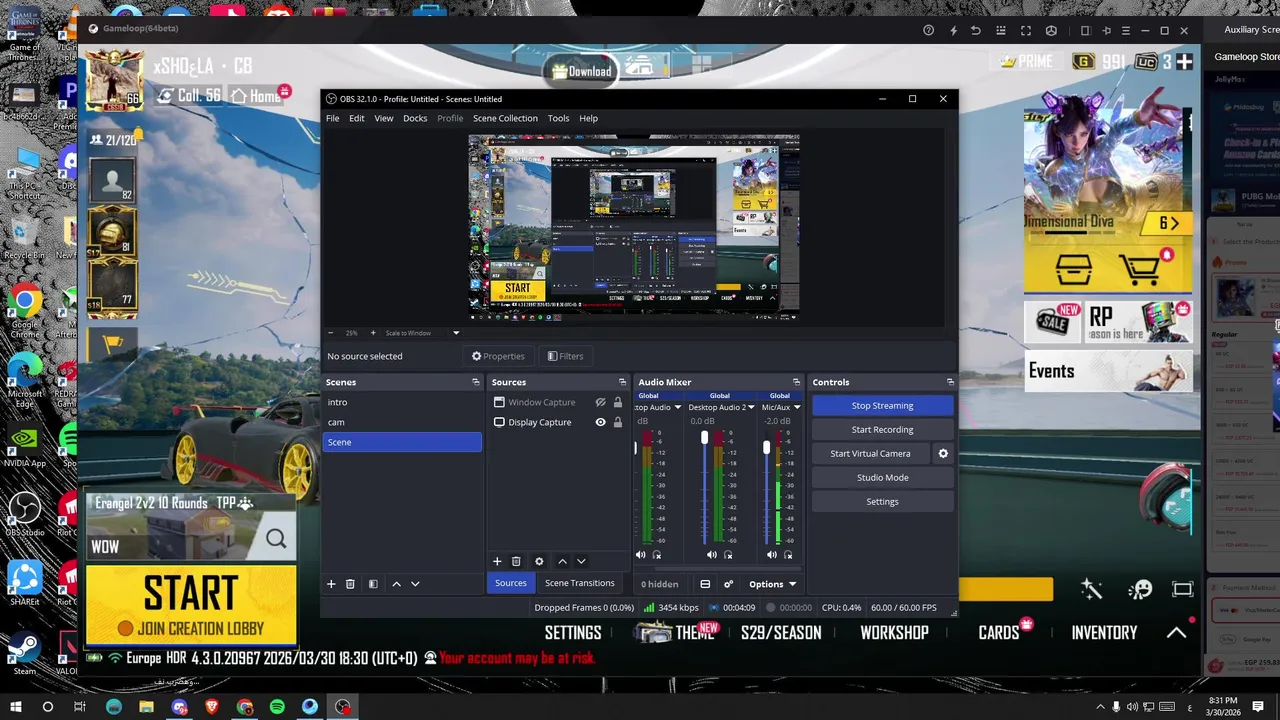1280x720 pixels.
Task: Pop out the Audio Mixer dock
Action: (796, 382)
